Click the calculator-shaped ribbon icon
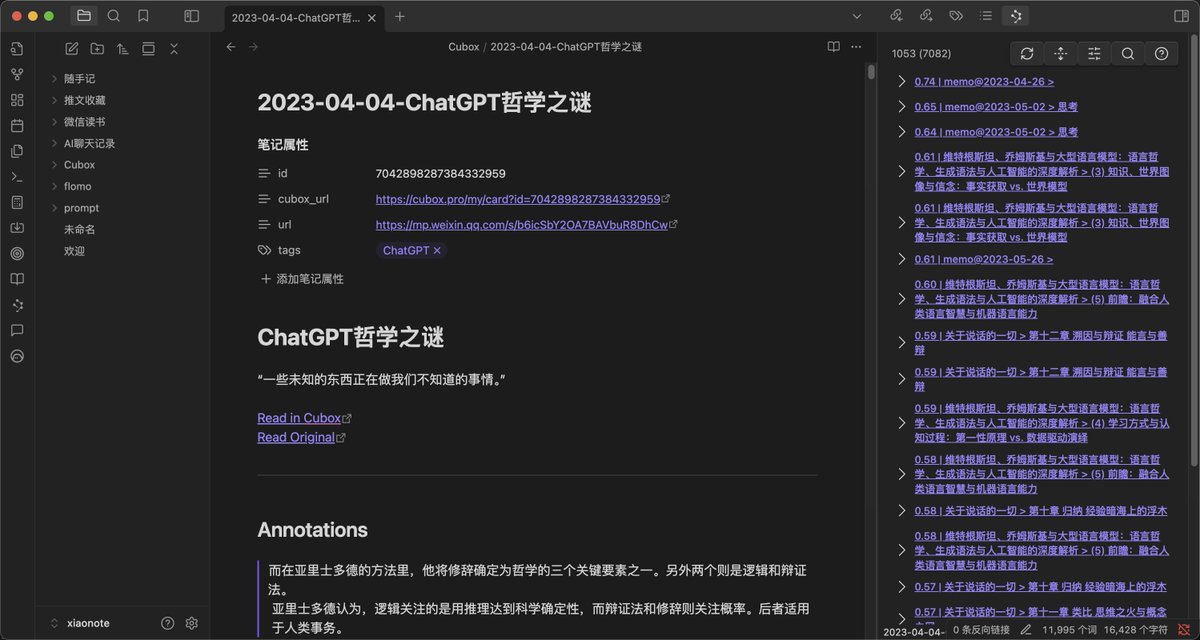Image resolution: width=1200 pixels, height=640 pixels. click(x=17, y=202)
